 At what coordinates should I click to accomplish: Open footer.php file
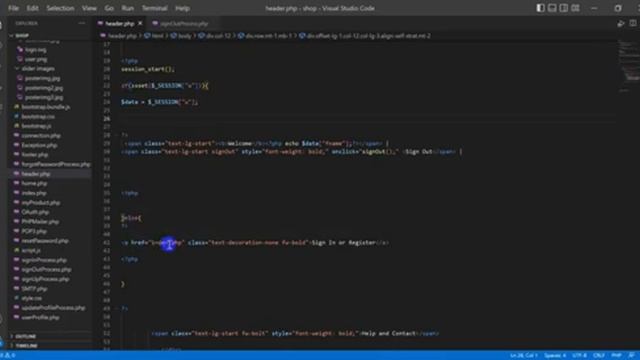pos(35,155)
